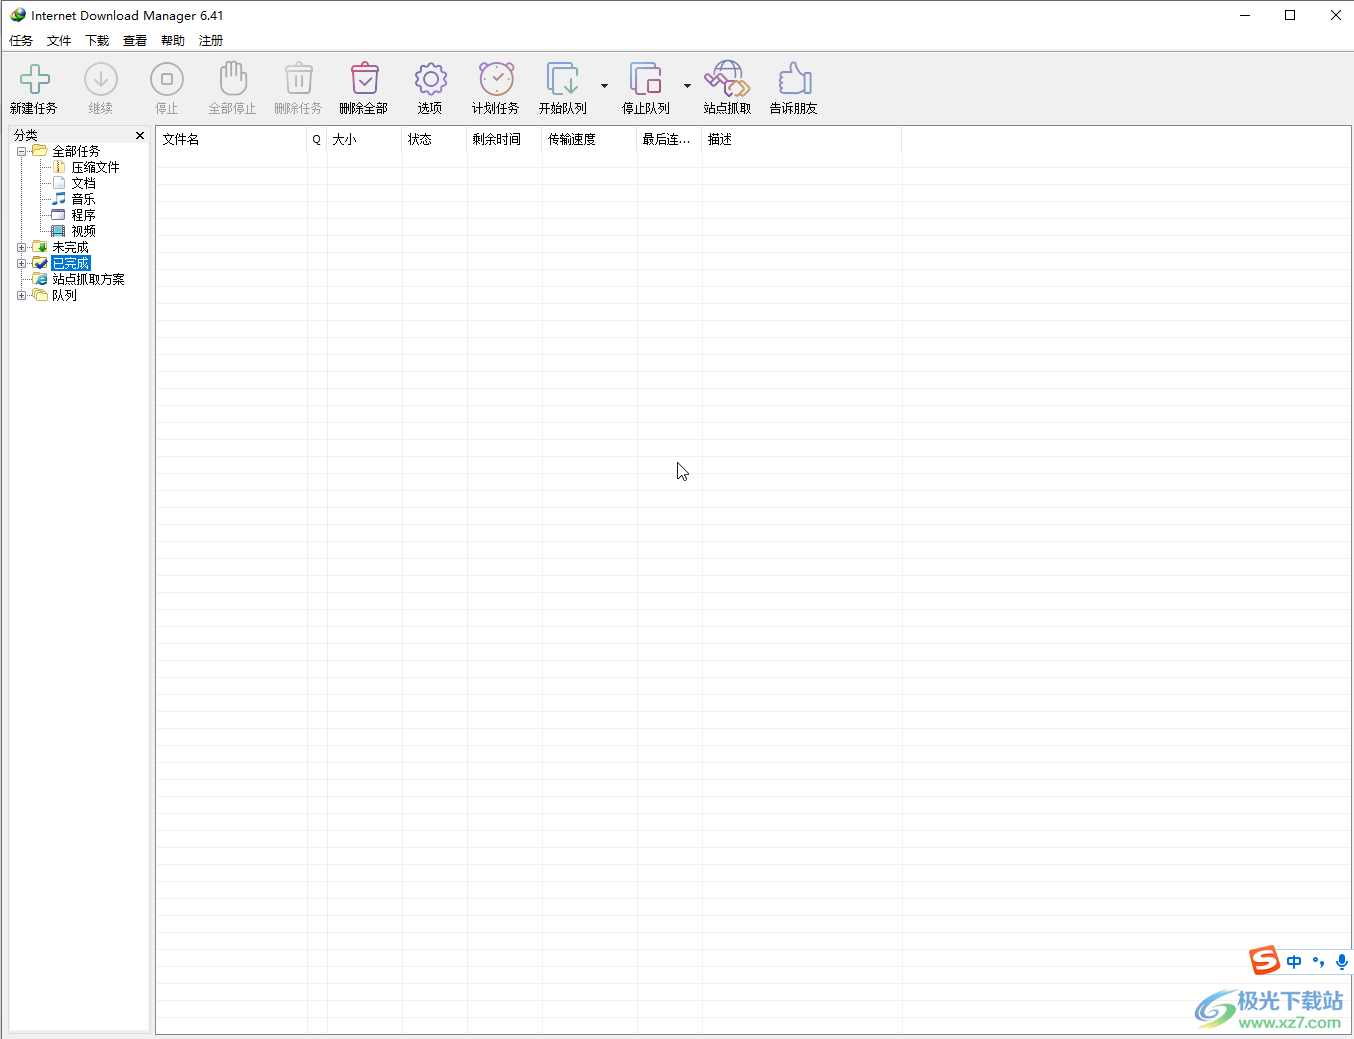The width and height of the screenshot is (1354, 1039).
Task: Select 未完成 in the category tree
Action: pyautogui.click(x=70, y=247)
